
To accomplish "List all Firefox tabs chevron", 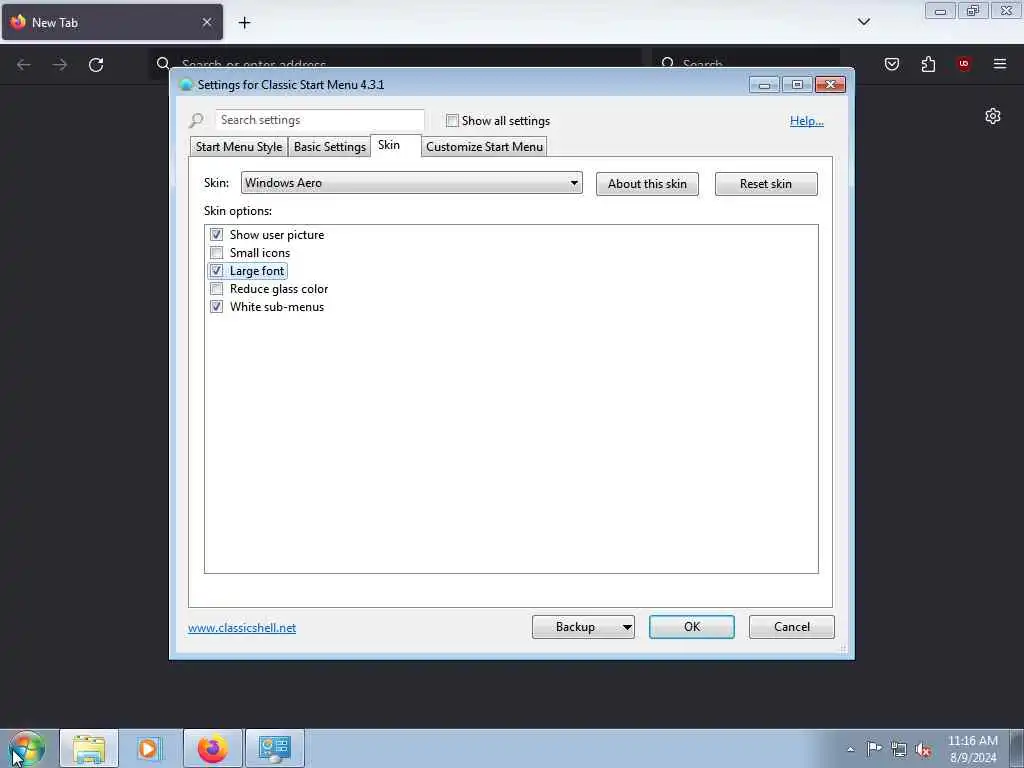I will pos(864,22).
